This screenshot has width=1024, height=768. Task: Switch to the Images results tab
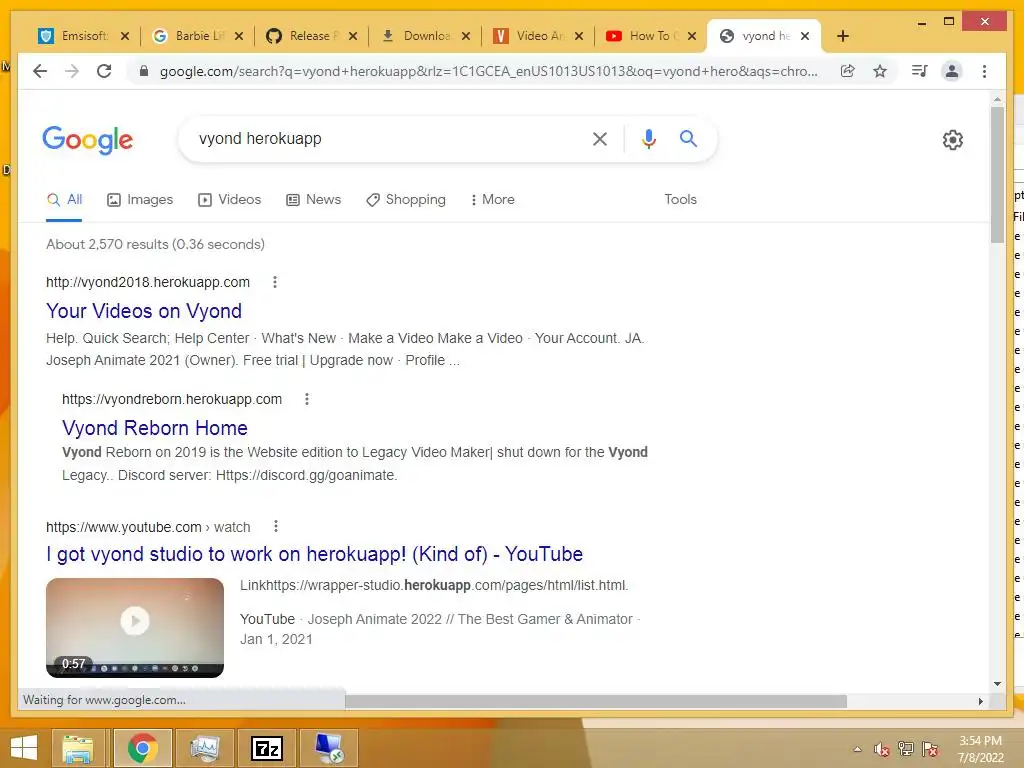[x=140, y=199]
